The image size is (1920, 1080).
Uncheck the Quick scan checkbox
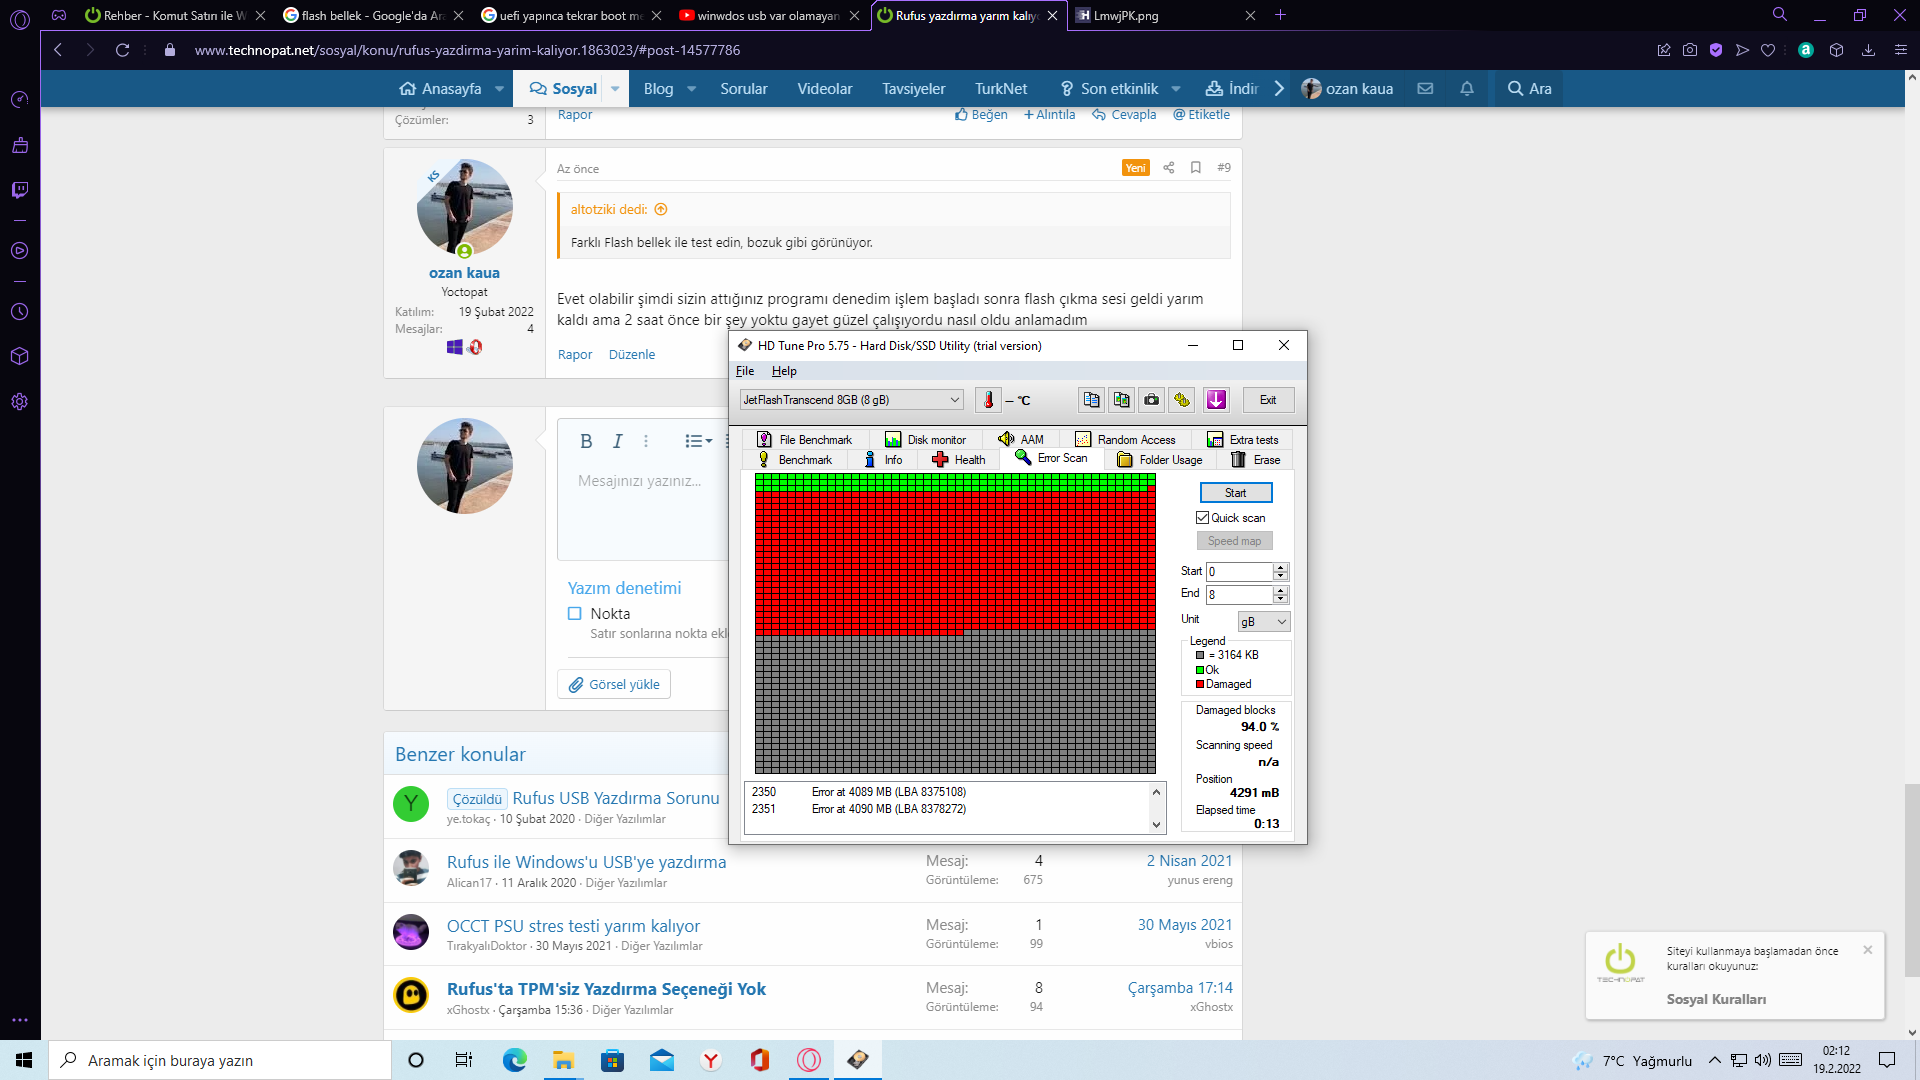tap(1203, 518)
